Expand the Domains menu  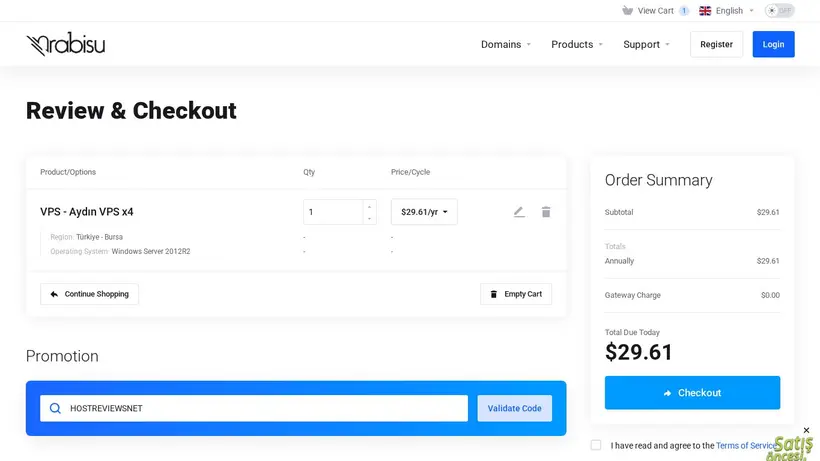point(506,44)
